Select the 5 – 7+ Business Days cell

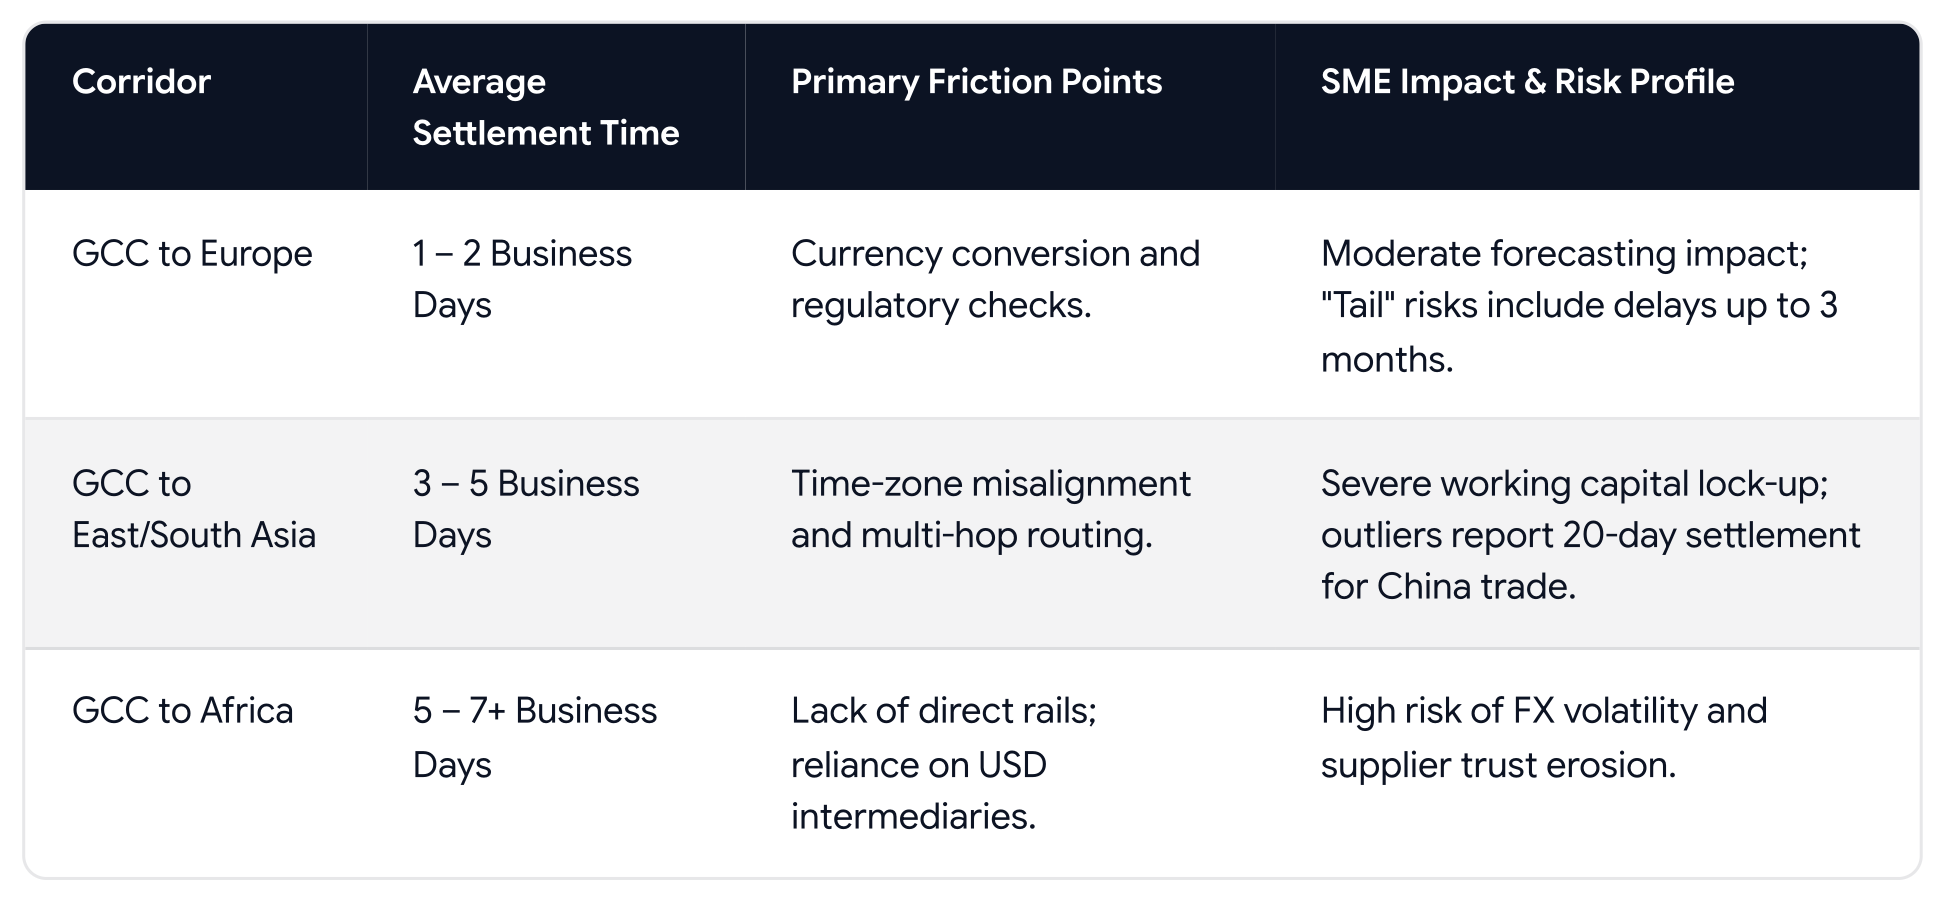click(x=535, y=738)
